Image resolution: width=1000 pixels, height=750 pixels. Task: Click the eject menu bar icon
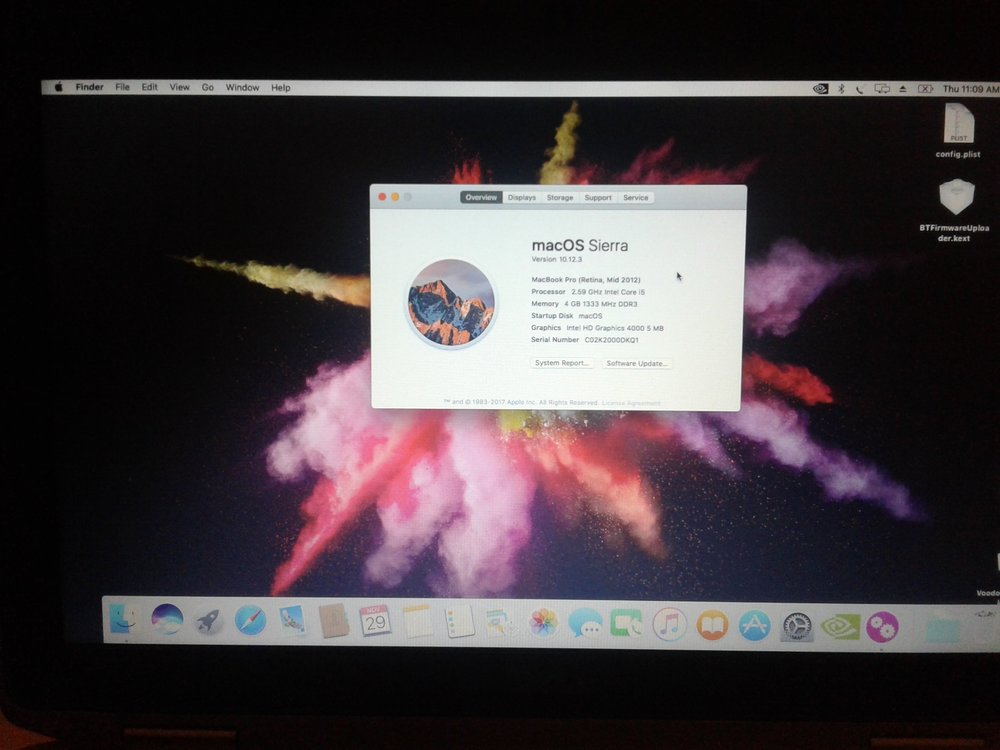pos(902,89)
